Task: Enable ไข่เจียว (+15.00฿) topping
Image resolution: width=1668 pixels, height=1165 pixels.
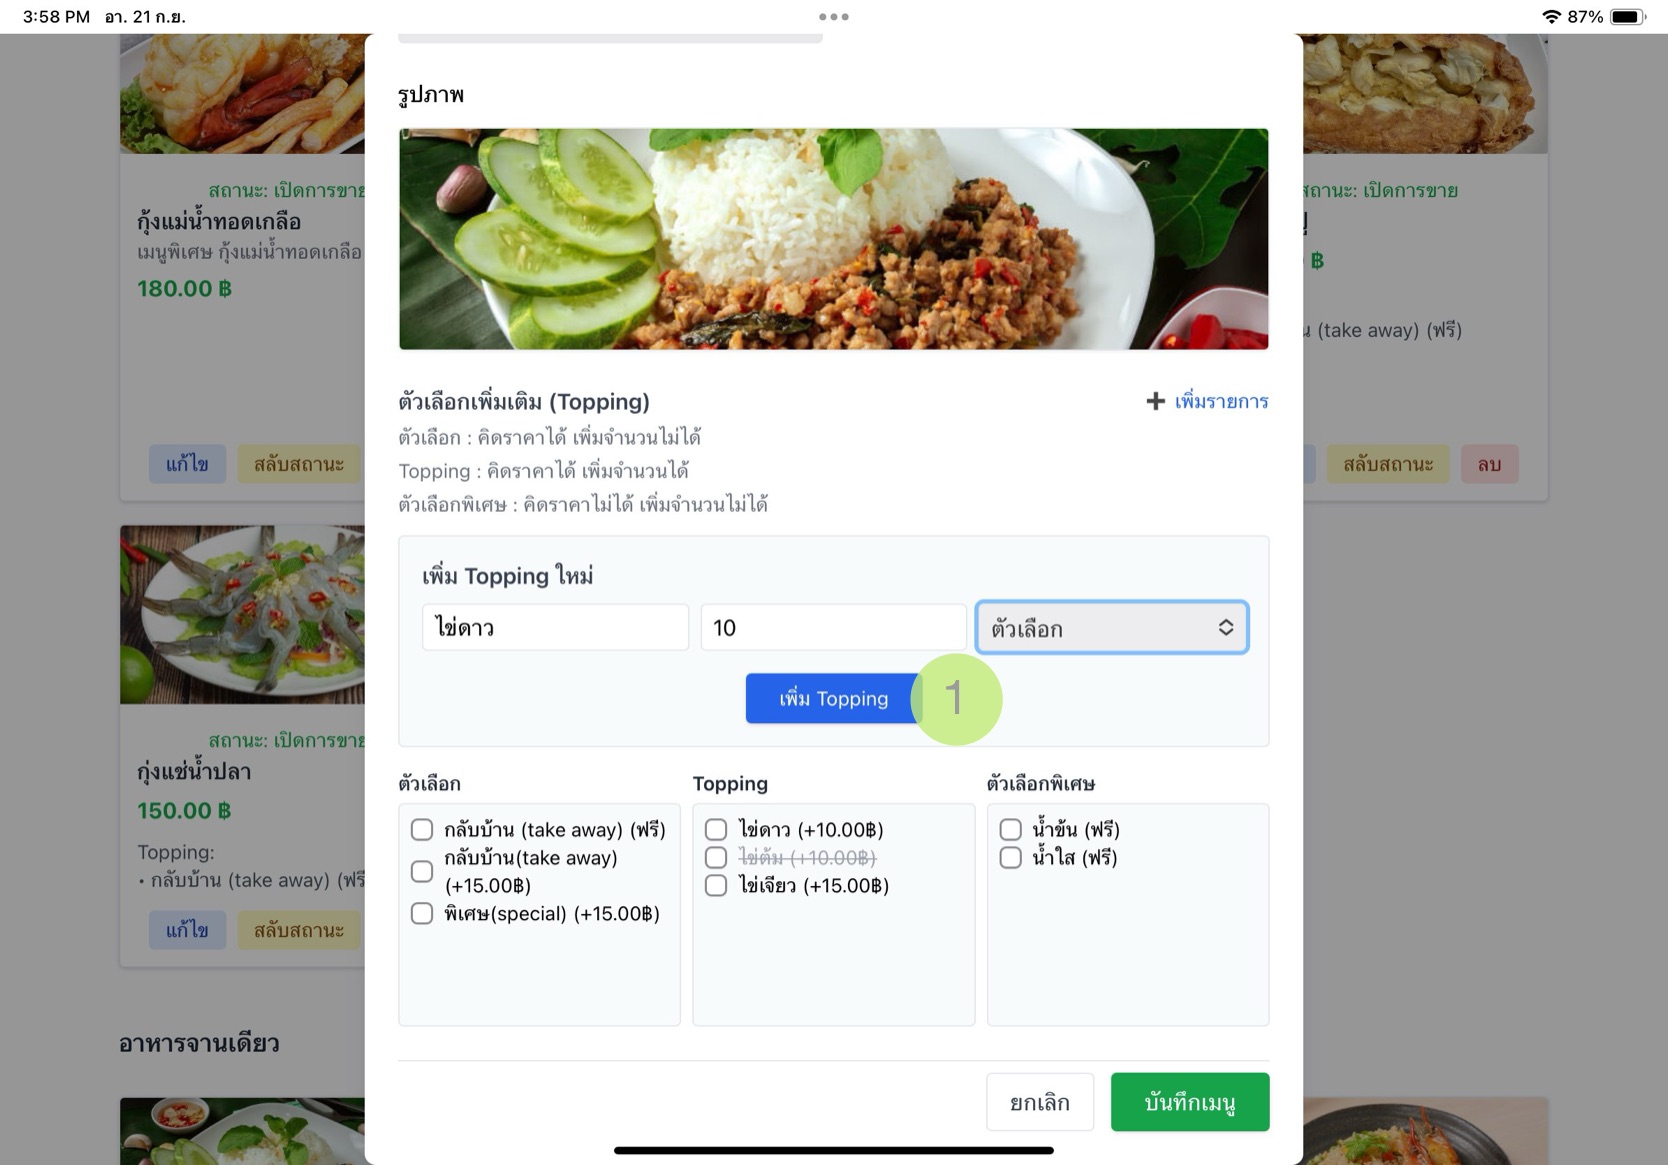Action: click(x=716, y=886)
